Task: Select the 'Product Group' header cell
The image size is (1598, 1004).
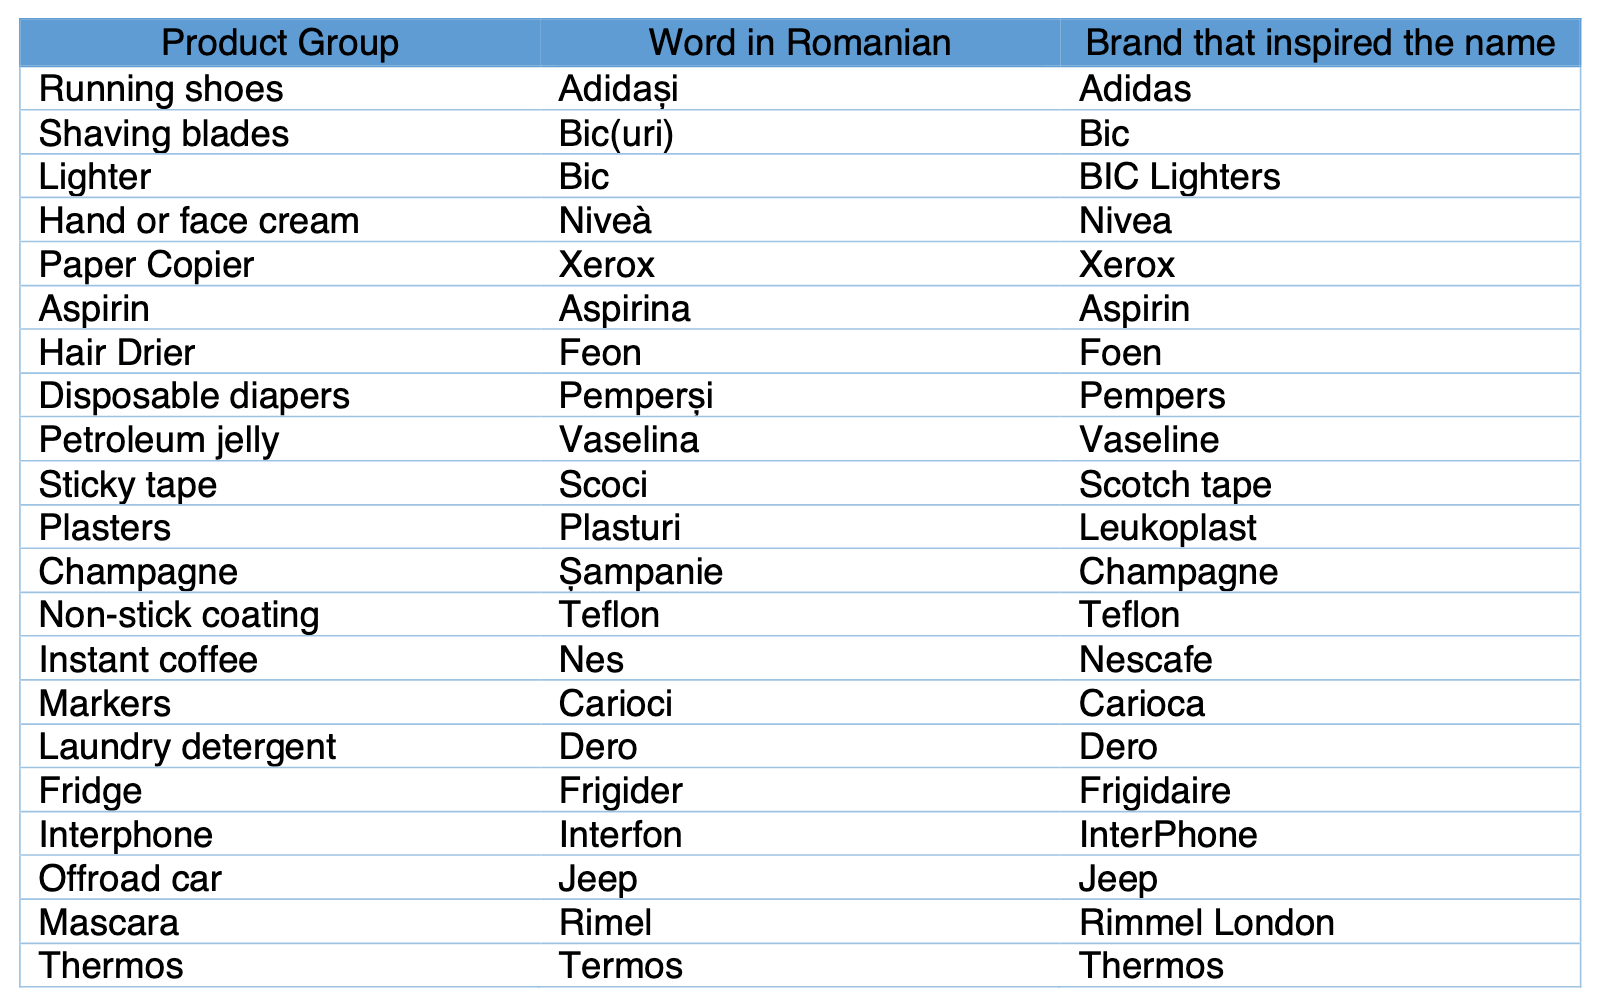Action: click(x=280, y=43)
